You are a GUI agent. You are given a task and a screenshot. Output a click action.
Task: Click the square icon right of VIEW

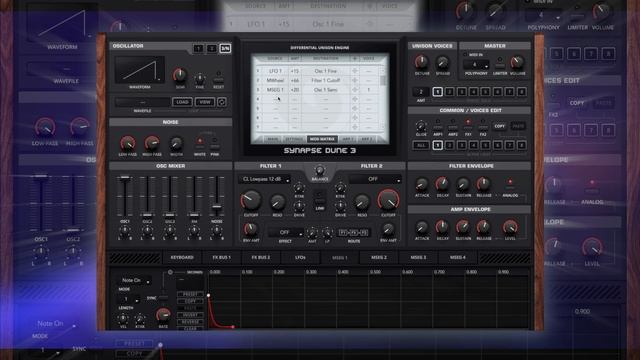222,102
